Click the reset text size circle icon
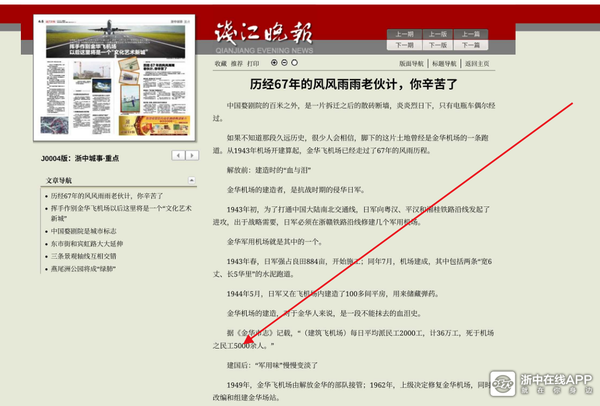 [x=294, y=62]
